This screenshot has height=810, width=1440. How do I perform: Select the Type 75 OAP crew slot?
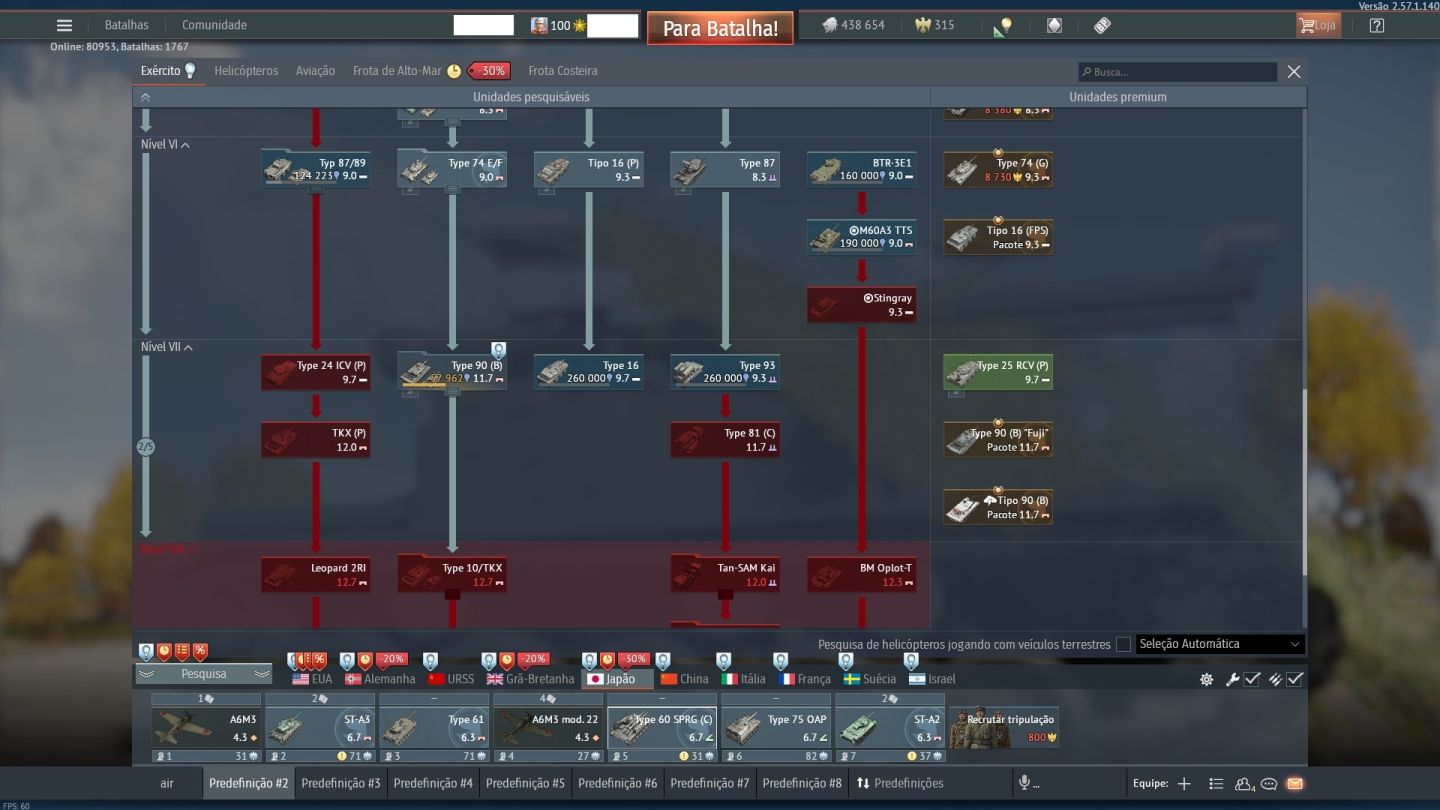776,727
